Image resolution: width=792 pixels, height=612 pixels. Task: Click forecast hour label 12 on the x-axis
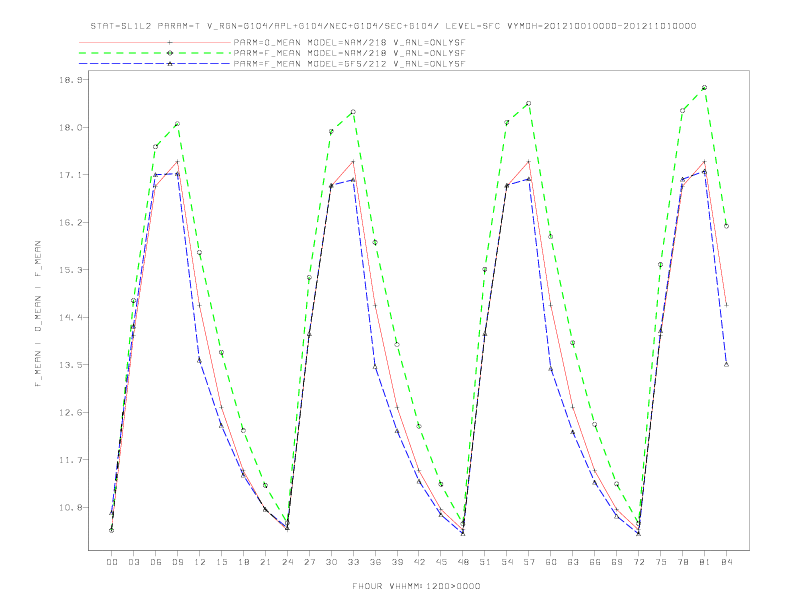point(200,562)
